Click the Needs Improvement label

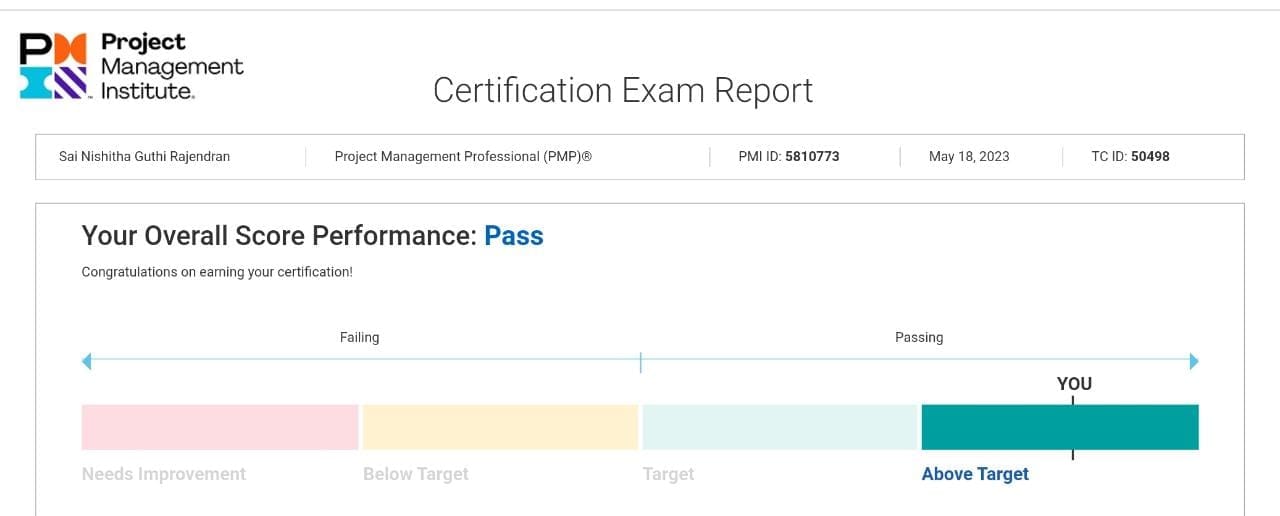(164, 474)
